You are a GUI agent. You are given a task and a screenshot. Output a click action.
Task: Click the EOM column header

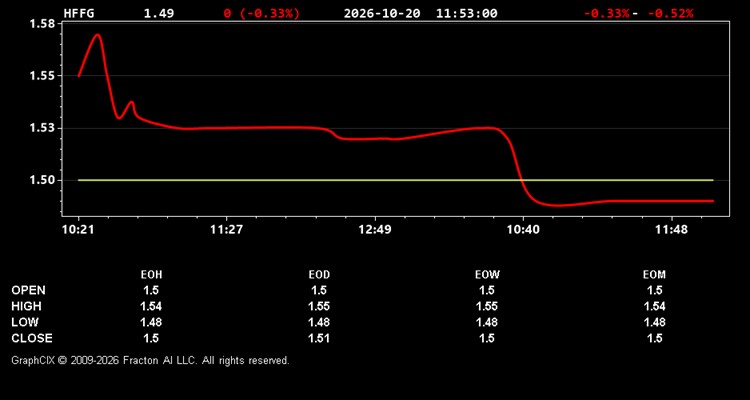pyautogui.click(x=654, y=275)
